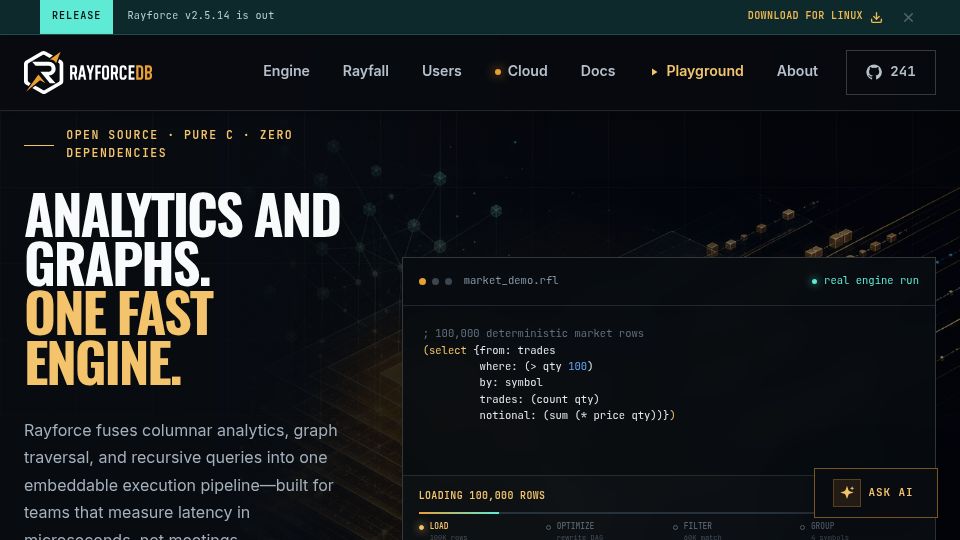Click the '(select {from: trades' code line
This screenshot has width=960, height=540.
click(489, 350)
